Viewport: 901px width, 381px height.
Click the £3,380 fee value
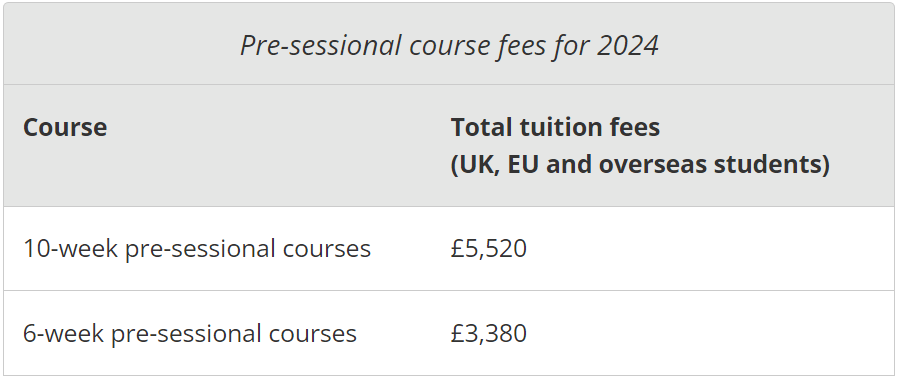(488, 333)
